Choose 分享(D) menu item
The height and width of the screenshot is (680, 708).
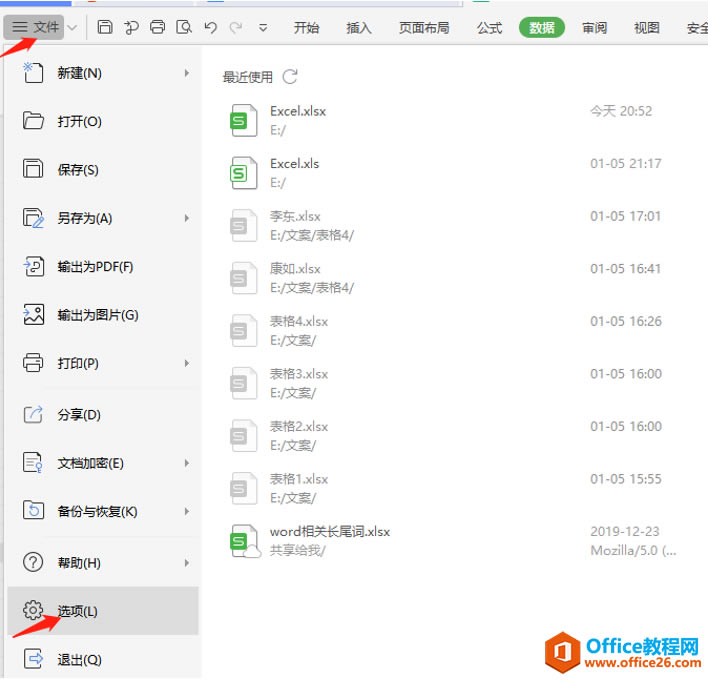pyautogui.click(x=103, y=415)
